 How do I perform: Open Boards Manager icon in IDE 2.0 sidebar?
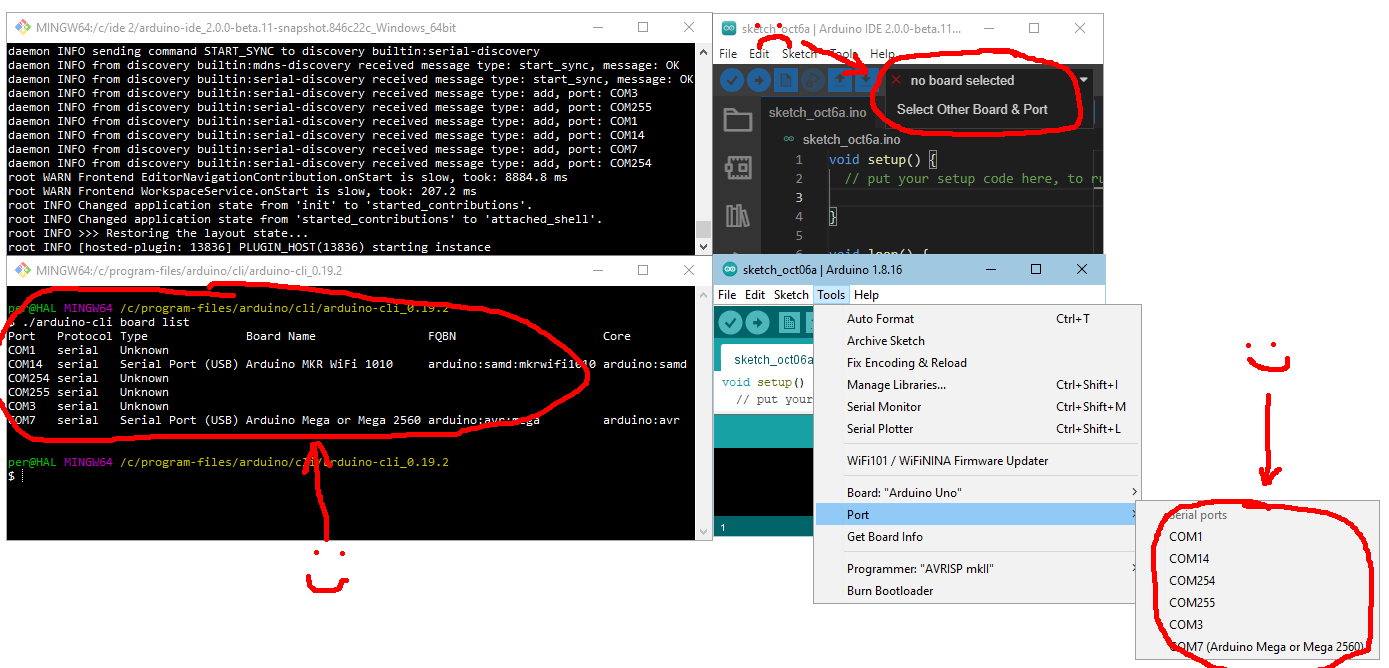coord(738,167)
